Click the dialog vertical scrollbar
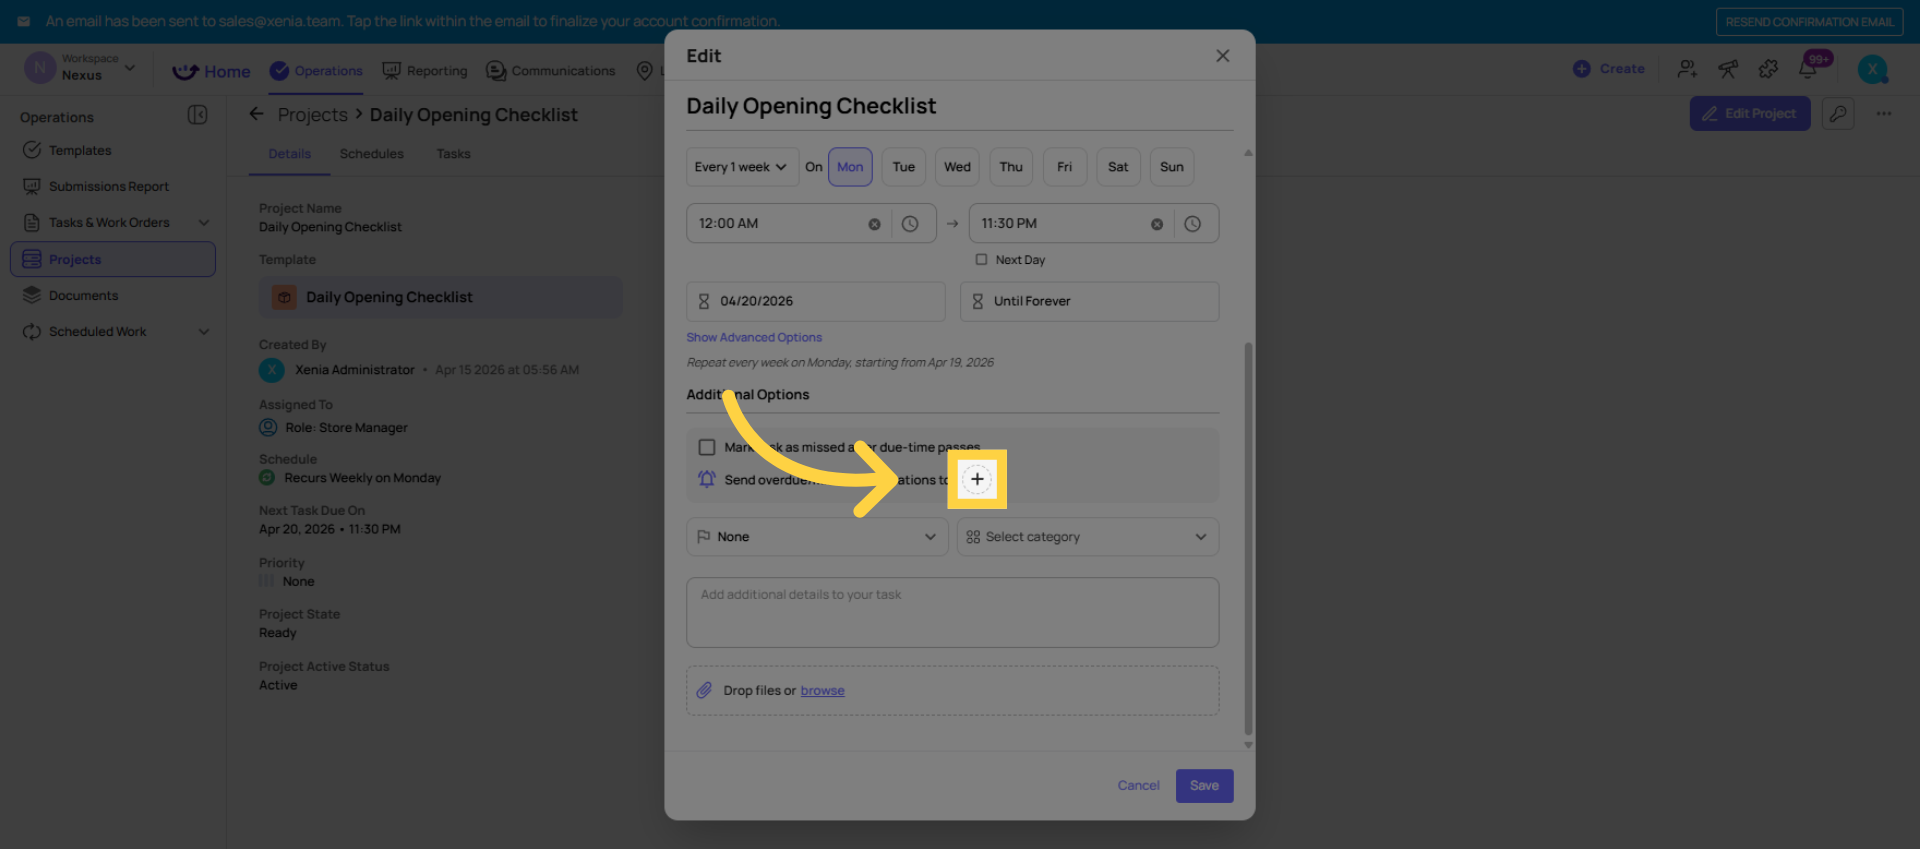1920x849 pixels. (1248, 538)
